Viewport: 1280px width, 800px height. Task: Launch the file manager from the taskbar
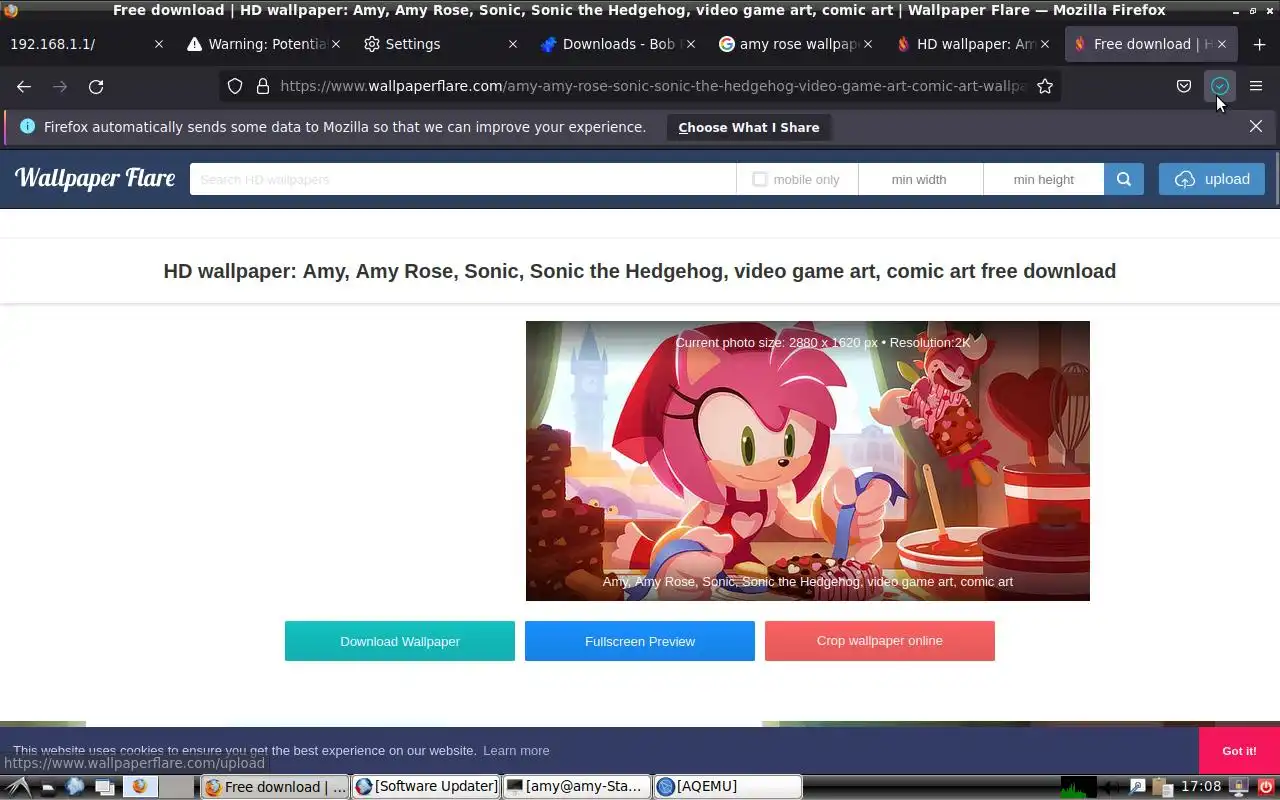47,787
